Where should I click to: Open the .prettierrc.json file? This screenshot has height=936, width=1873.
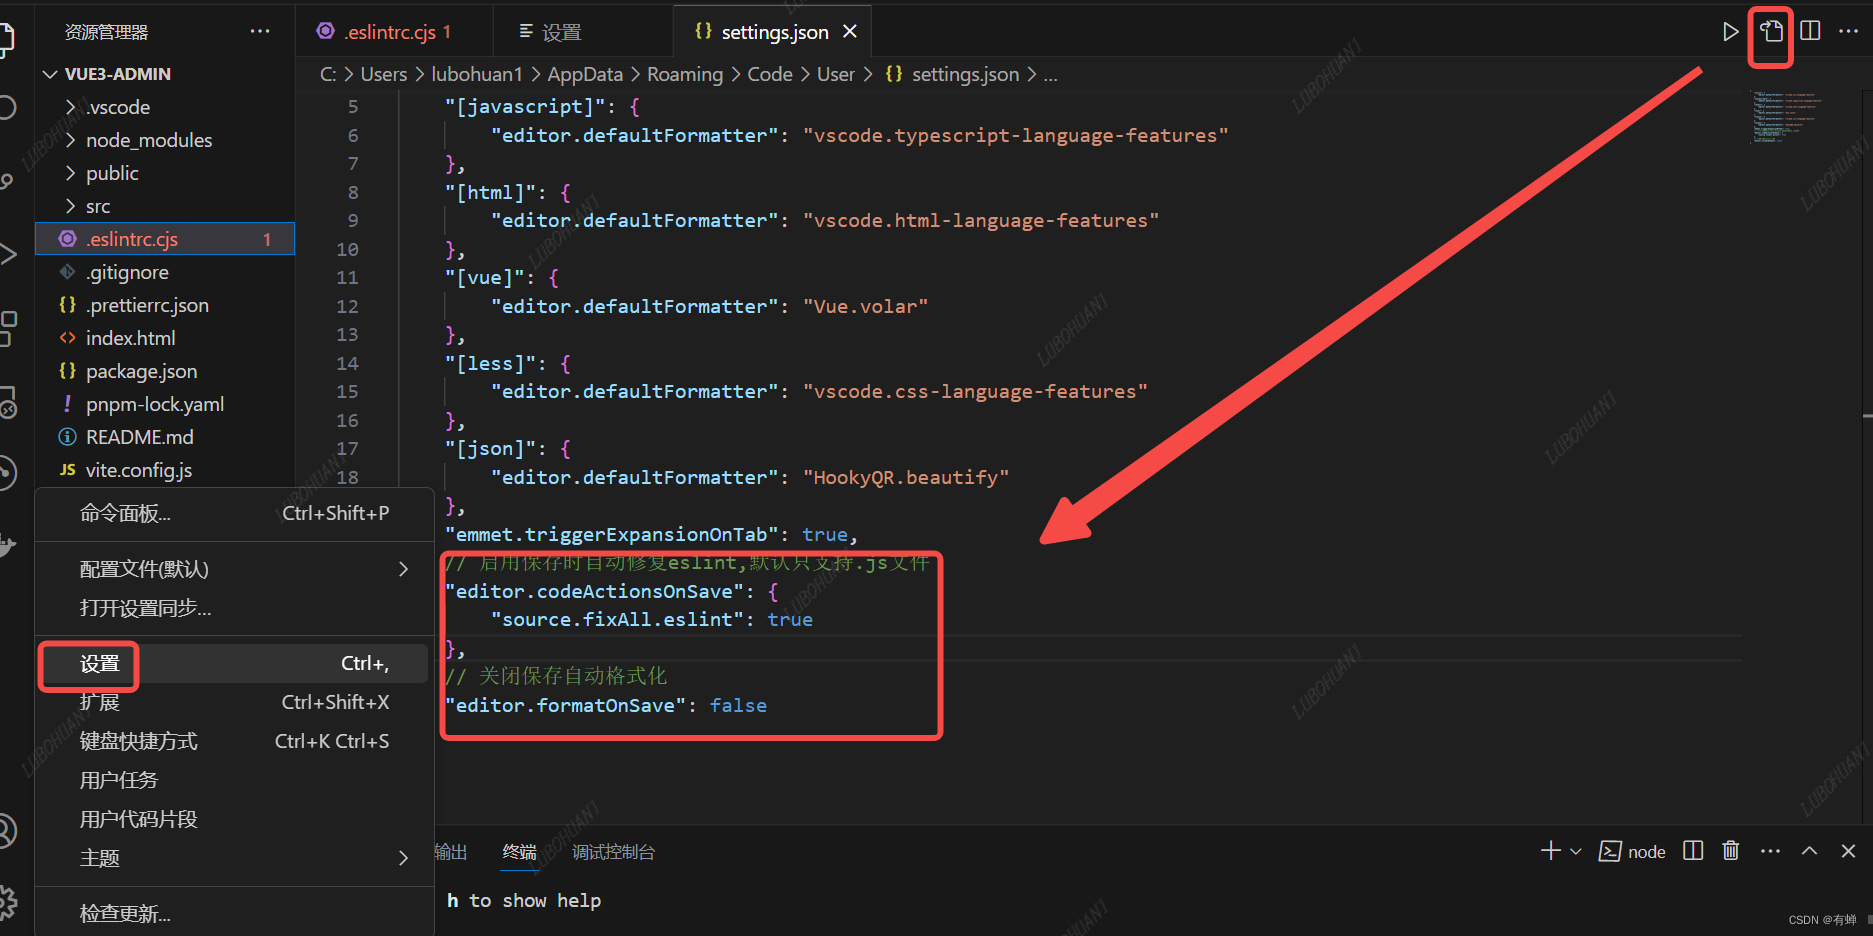tap(165, 305)
